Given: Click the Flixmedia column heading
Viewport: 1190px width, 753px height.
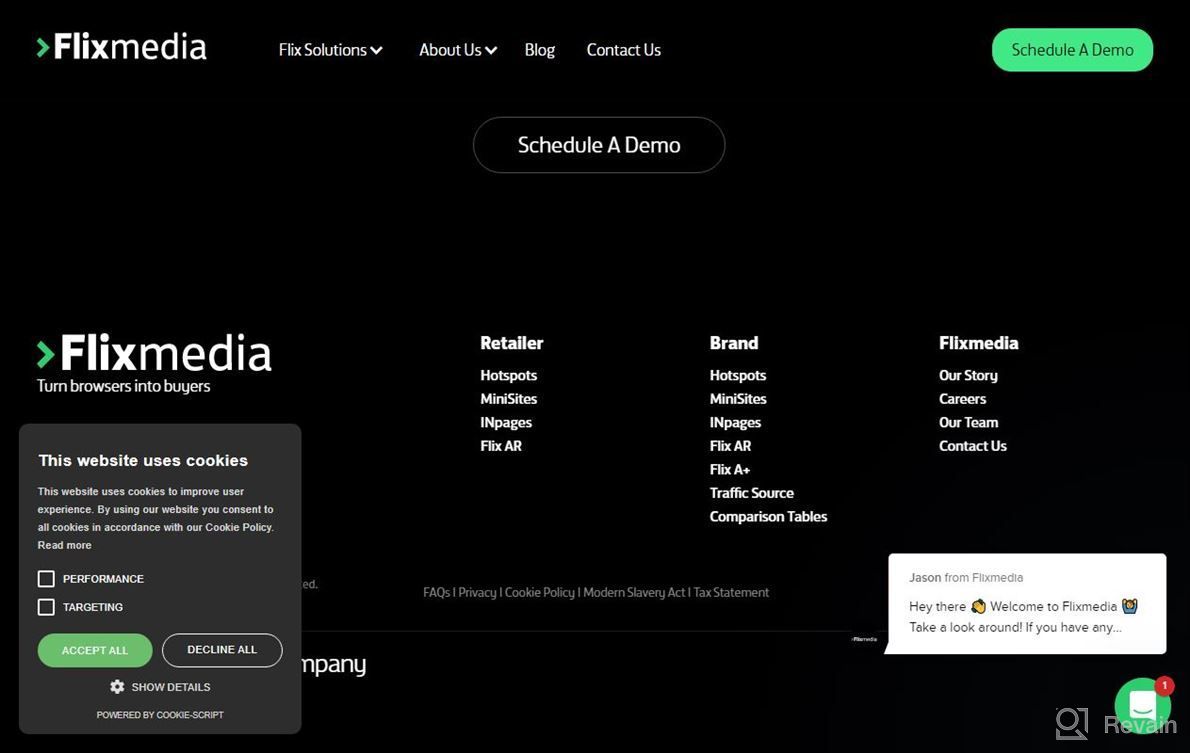Looking at the screenshot, I should click(978, 343).
